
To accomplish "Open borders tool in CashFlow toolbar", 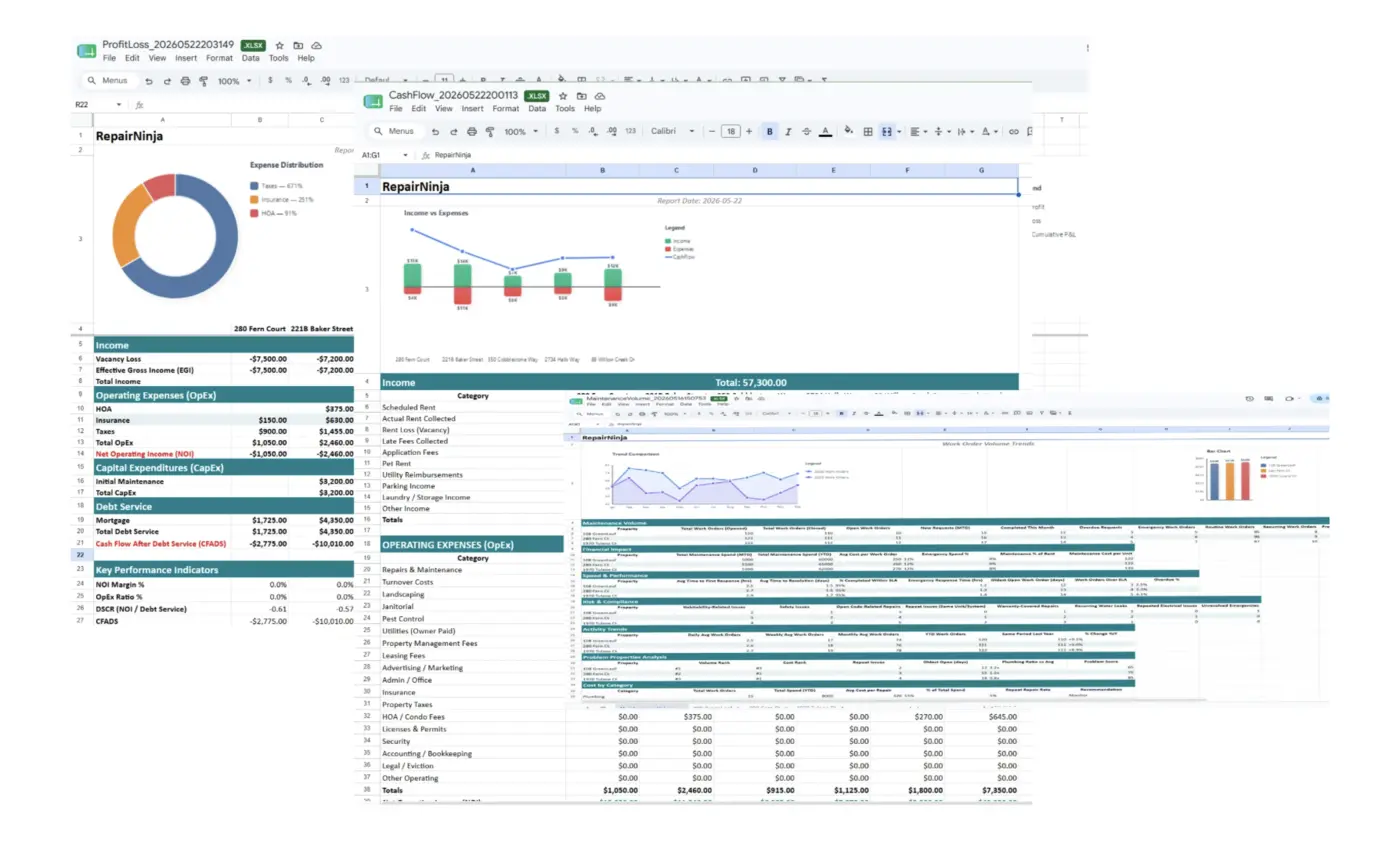I will 868,131.
